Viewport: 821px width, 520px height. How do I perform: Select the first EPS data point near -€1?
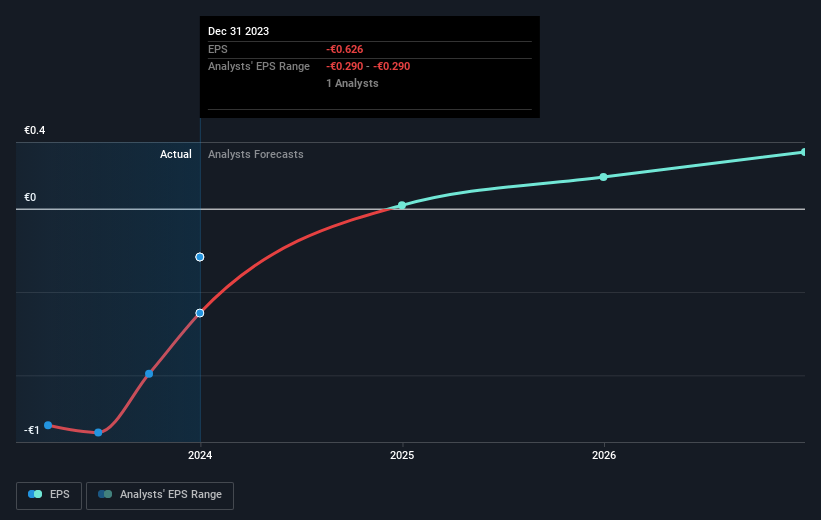48,425
